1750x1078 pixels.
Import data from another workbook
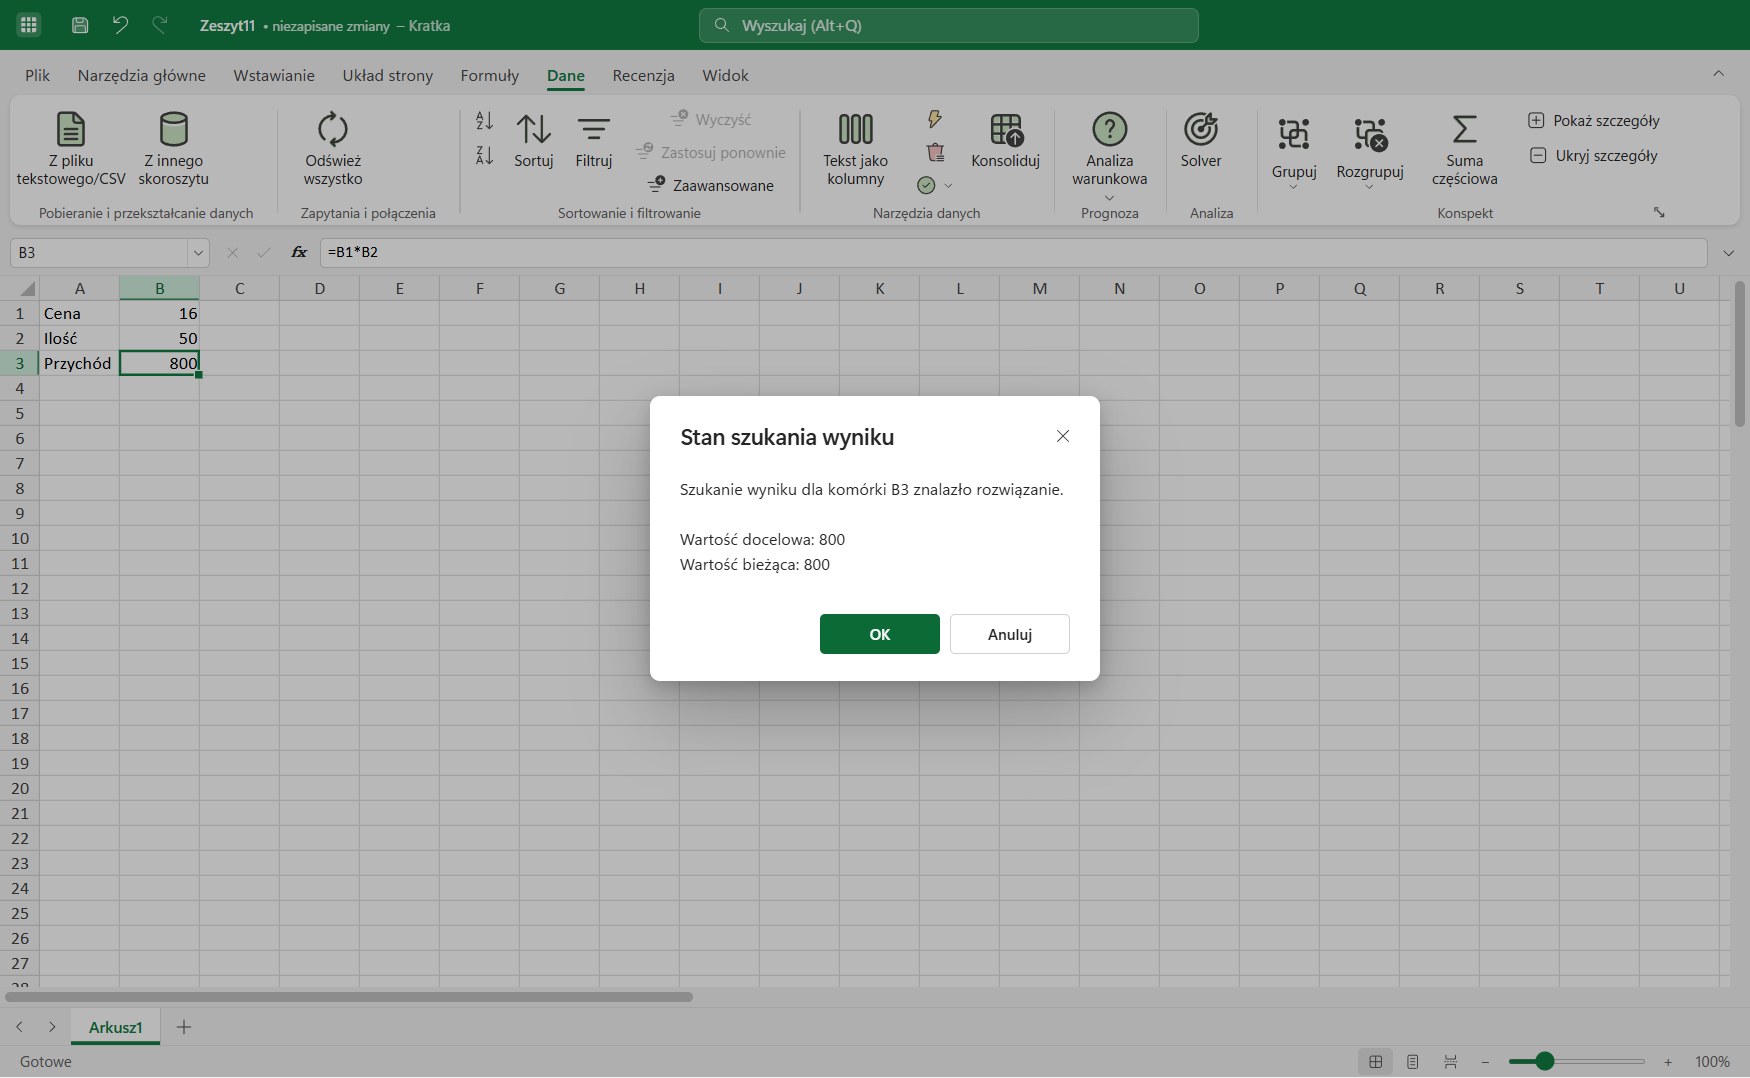tap(174, 149)
